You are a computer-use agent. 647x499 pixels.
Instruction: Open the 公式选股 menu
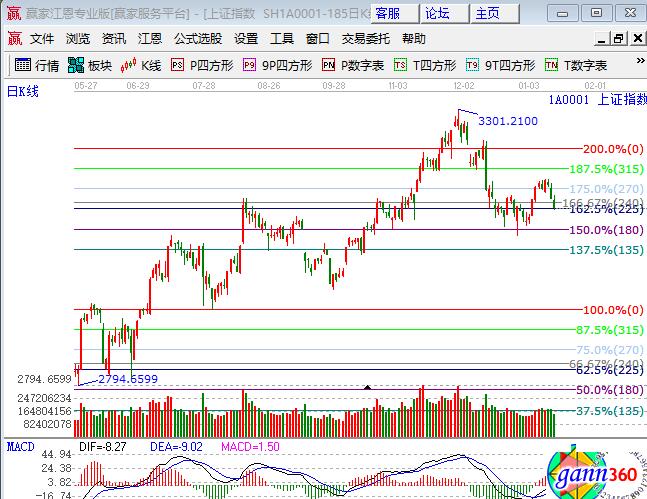[x=198, y=39]
